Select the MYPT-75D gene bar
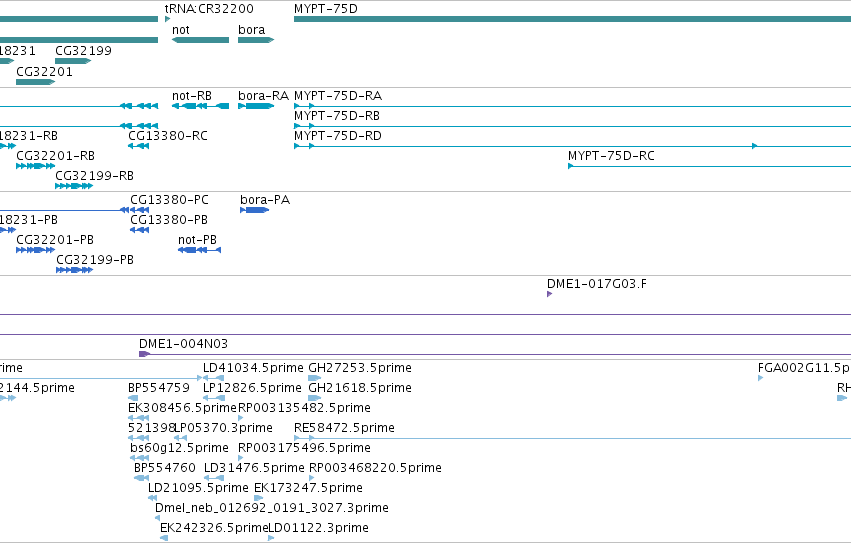Image resolution: width=851 pixels, height=543 pixels. point(573,19)
